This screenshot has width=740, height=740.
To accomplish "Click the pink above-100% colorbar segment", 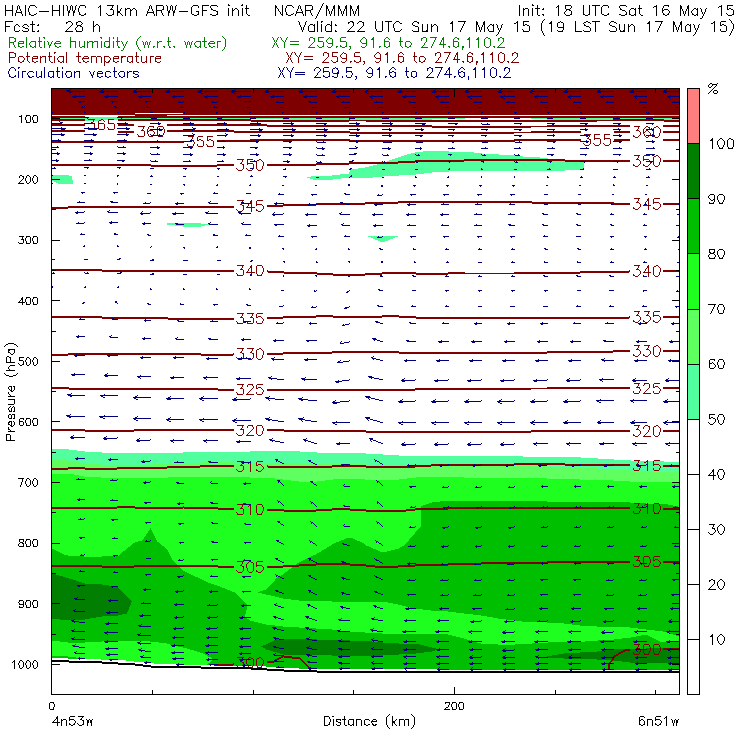I will [693, 116].
